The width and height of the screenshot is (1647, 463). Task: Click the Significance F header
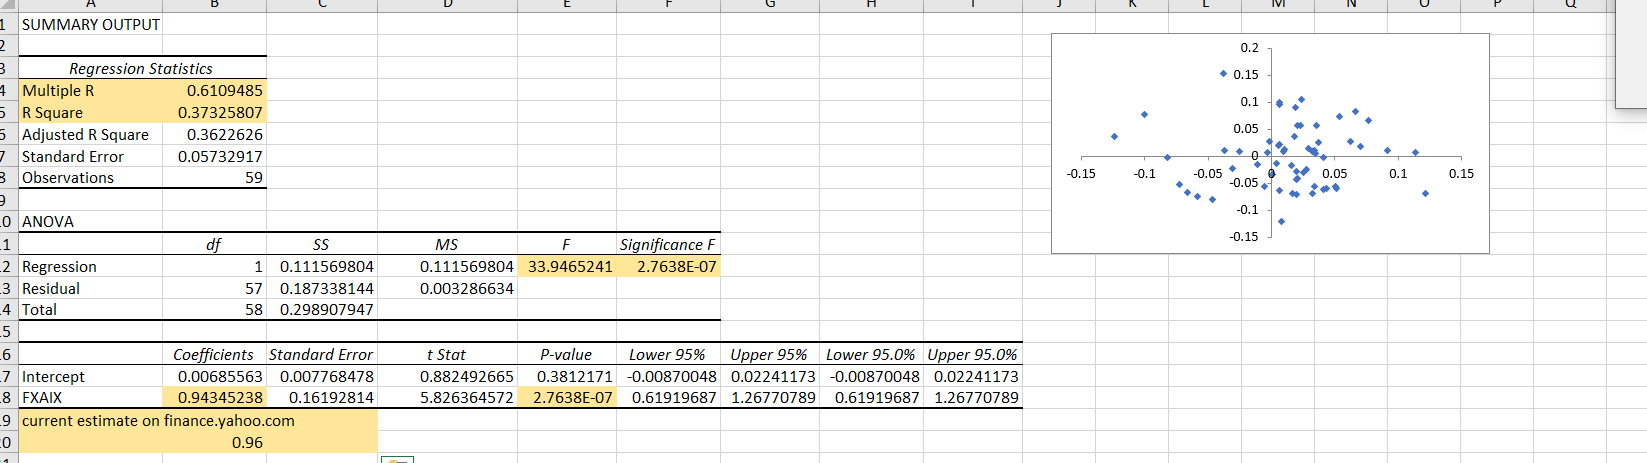(668, 244)
